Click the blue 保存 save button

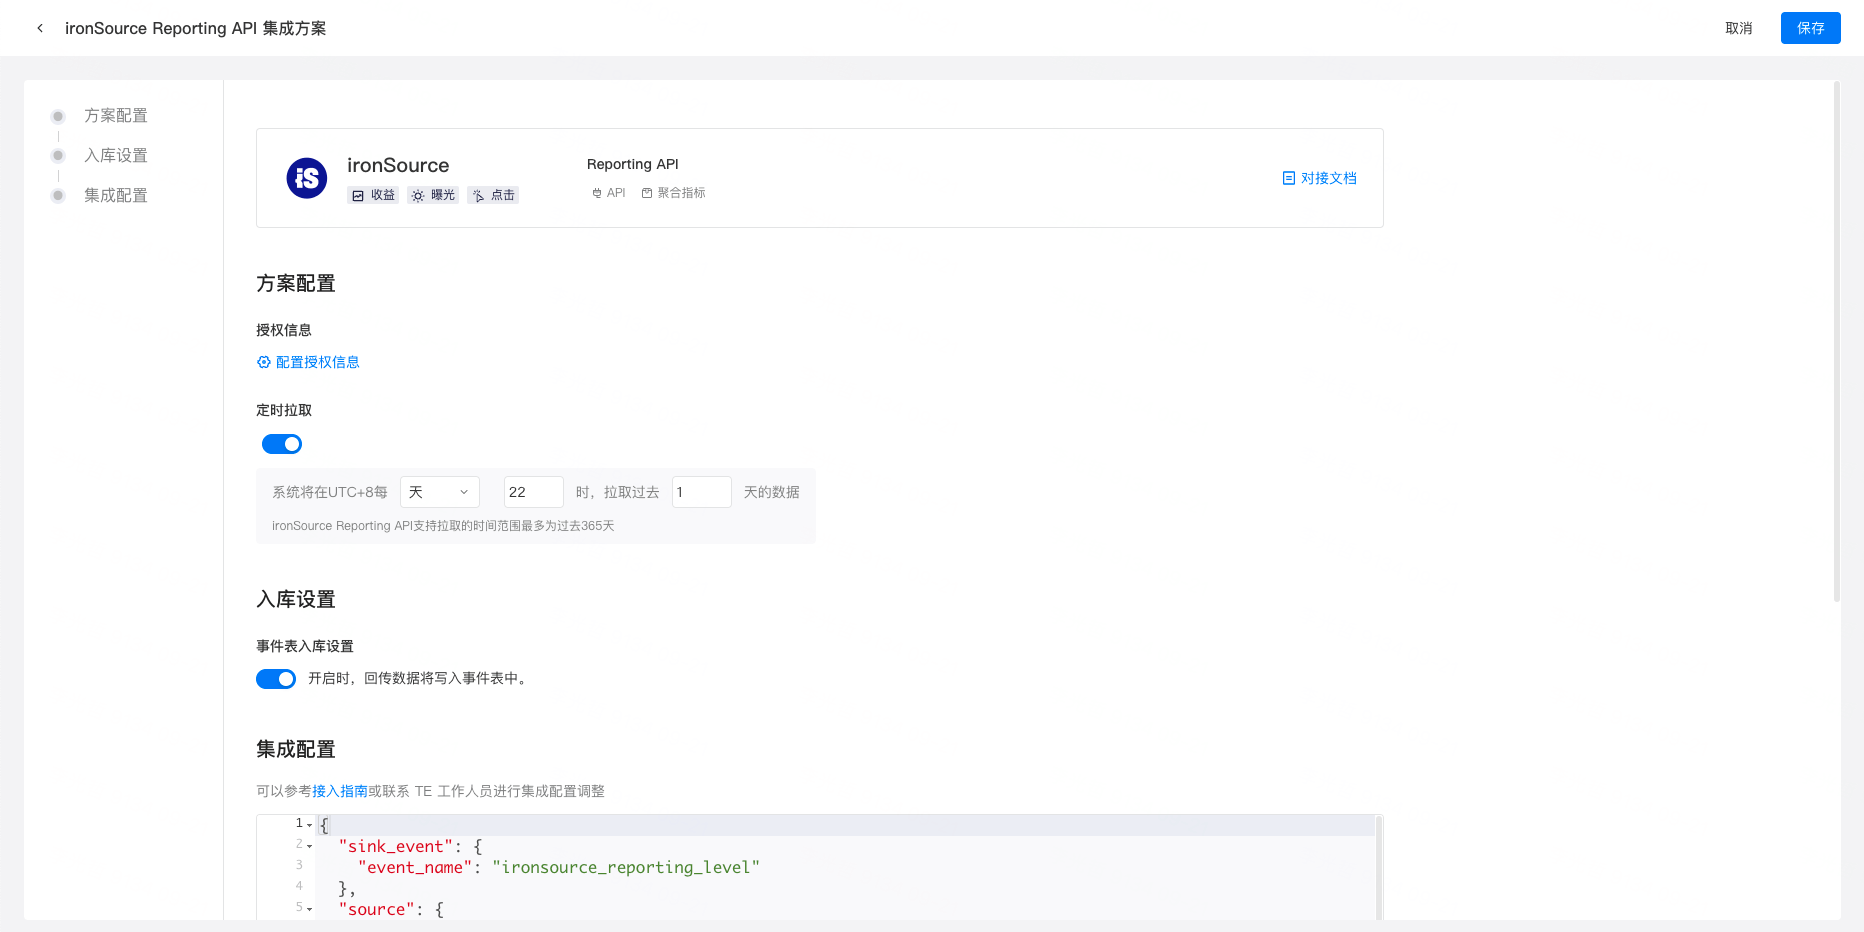pyautogui.click(x=1810, y=28)
